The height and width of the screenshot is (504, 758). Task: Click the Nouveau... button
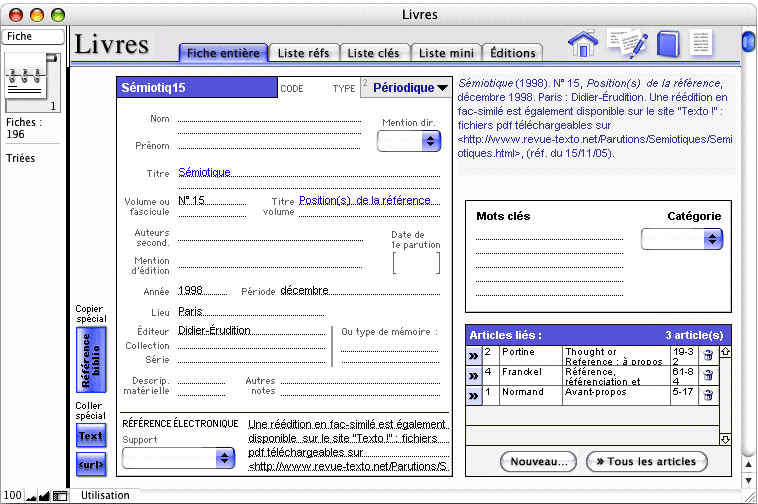pyautogui.click(x=539, y=461)
